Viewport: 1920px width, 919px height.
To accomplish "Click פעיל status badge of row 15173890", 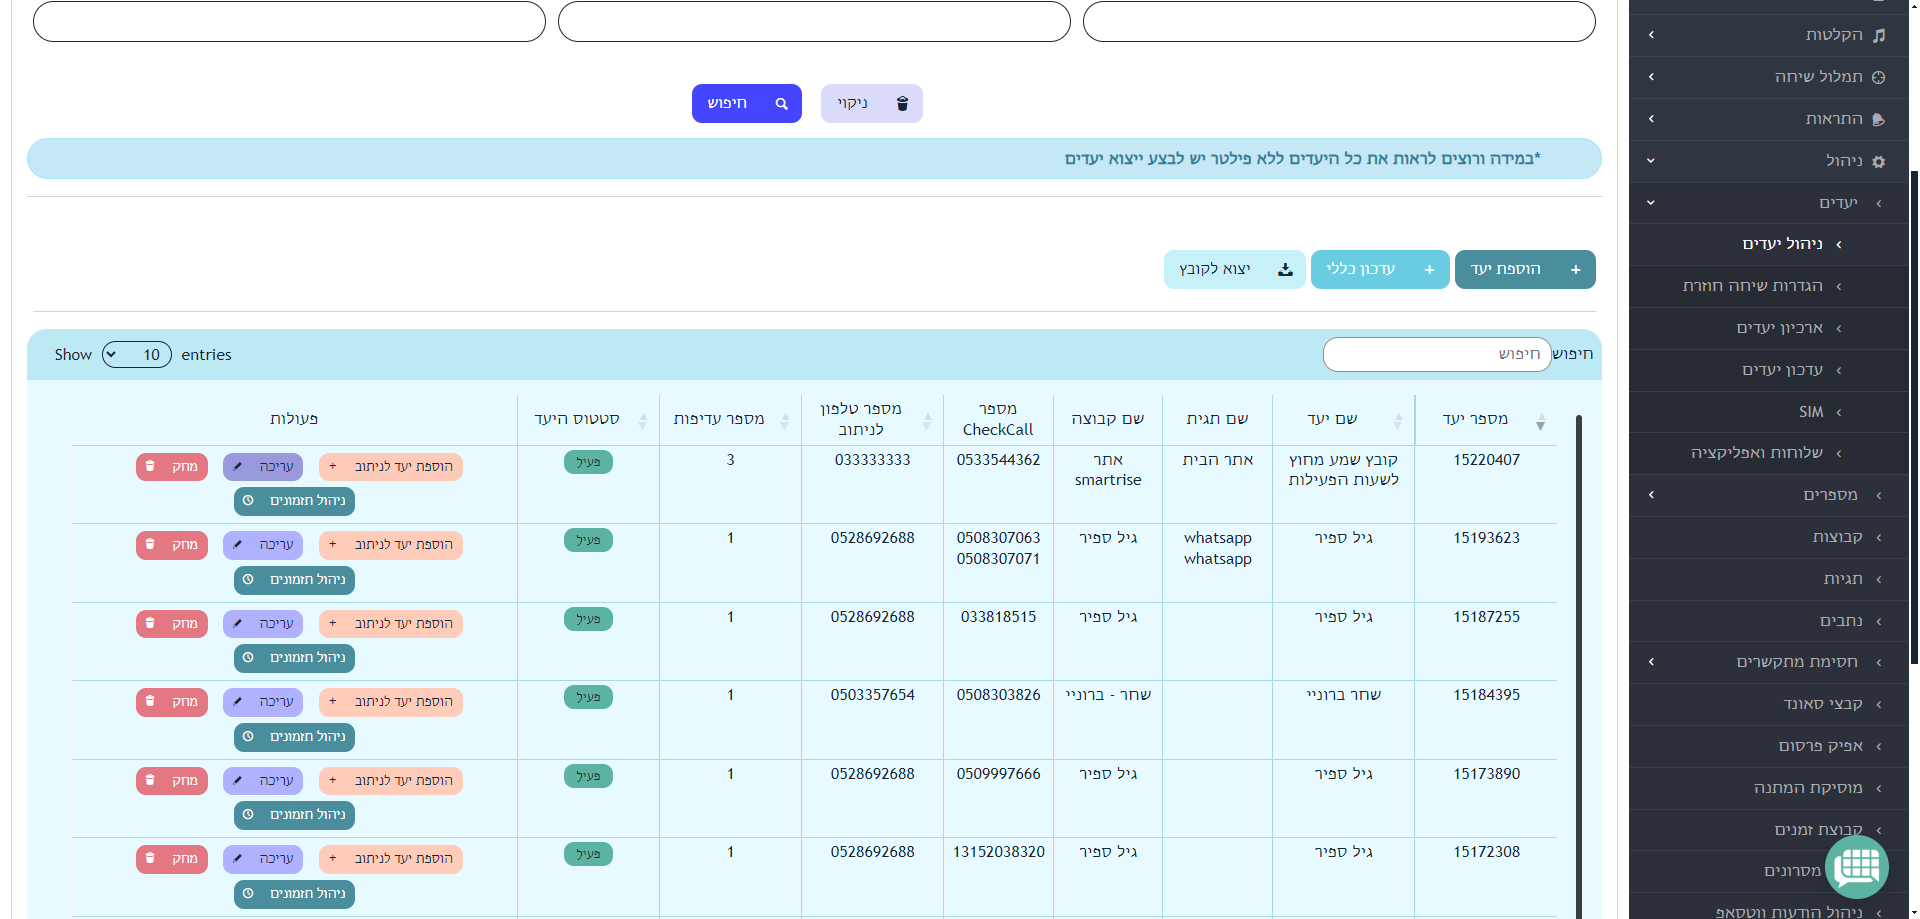I will tap(588, 776).
